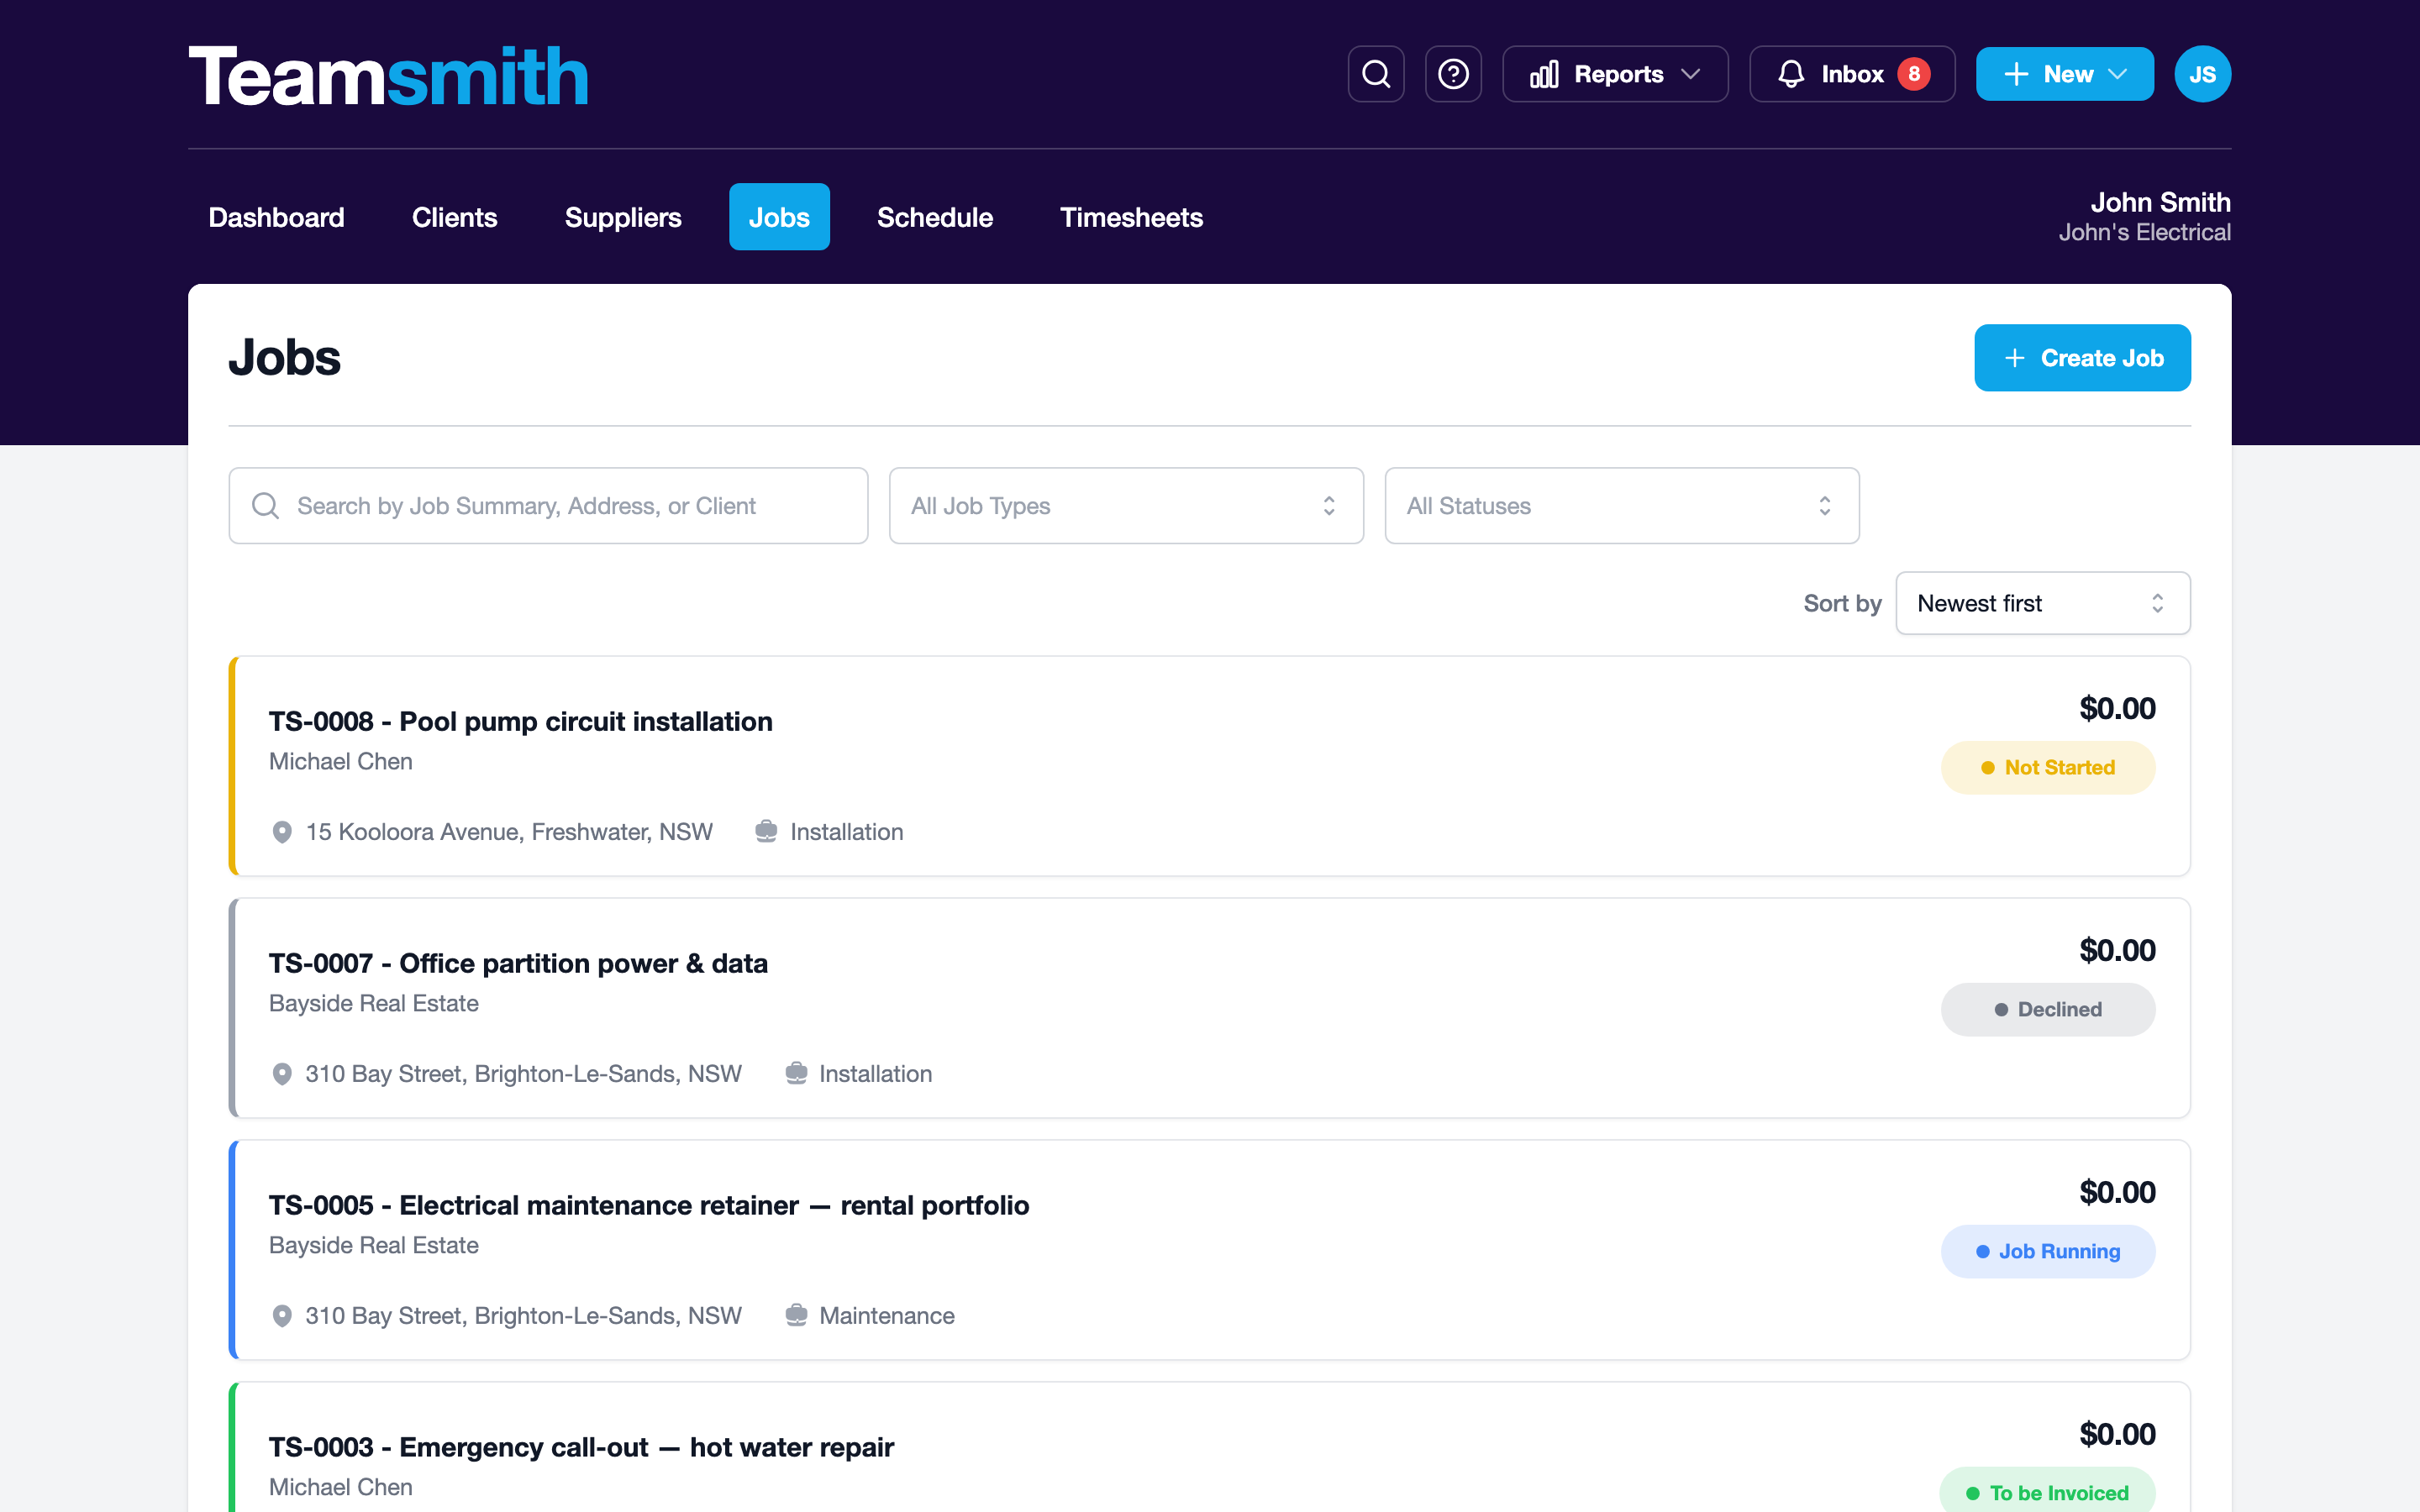Click location pin in TS-0005 job card
Screen dimensions: 2420x1512
tap(282, 1316)
